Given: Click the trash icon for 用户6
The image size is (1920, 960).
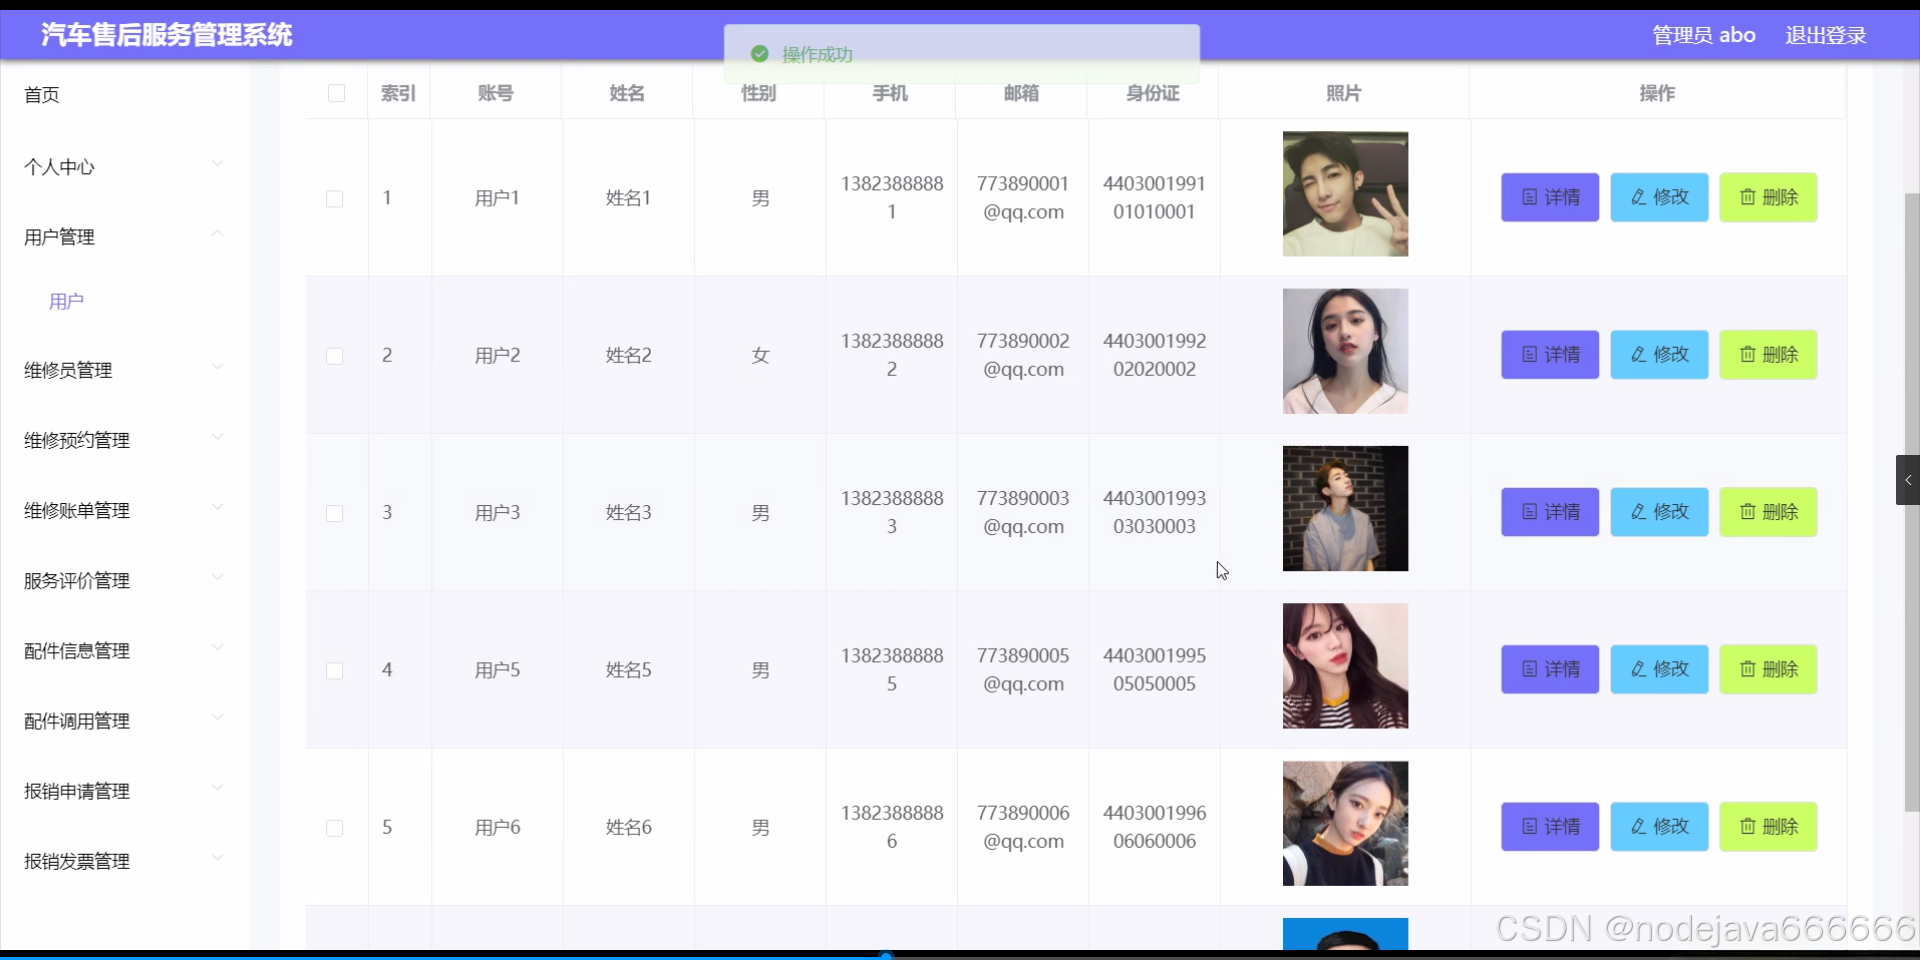Looking at the screenshot, I should click(x=1748, y=826).
